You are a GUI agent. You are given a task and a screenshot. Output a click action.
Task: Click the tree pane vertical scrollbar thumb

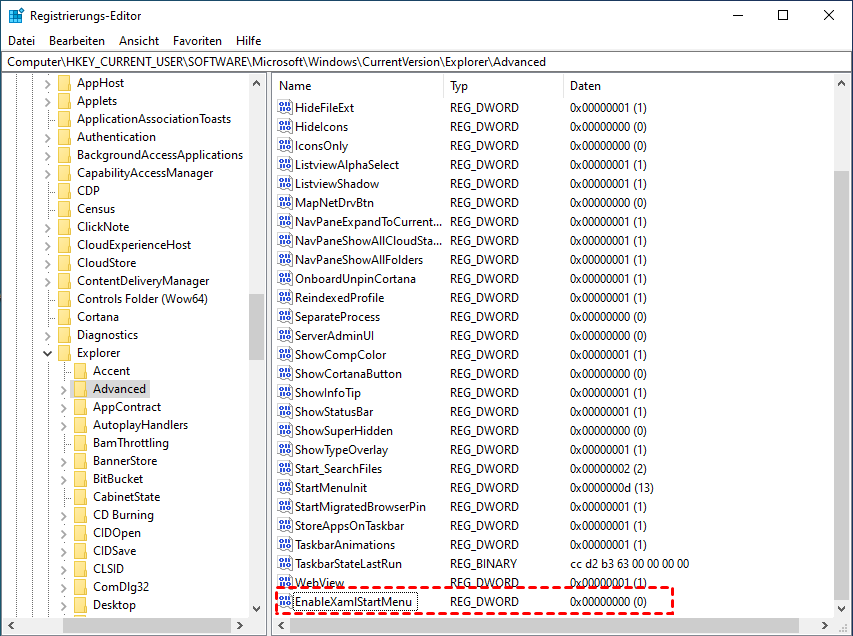(x=256, y=327)
